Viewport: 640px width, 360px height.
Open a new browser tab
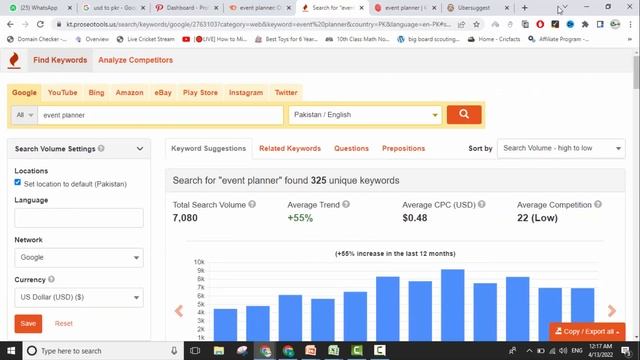[x=524, y=8]
